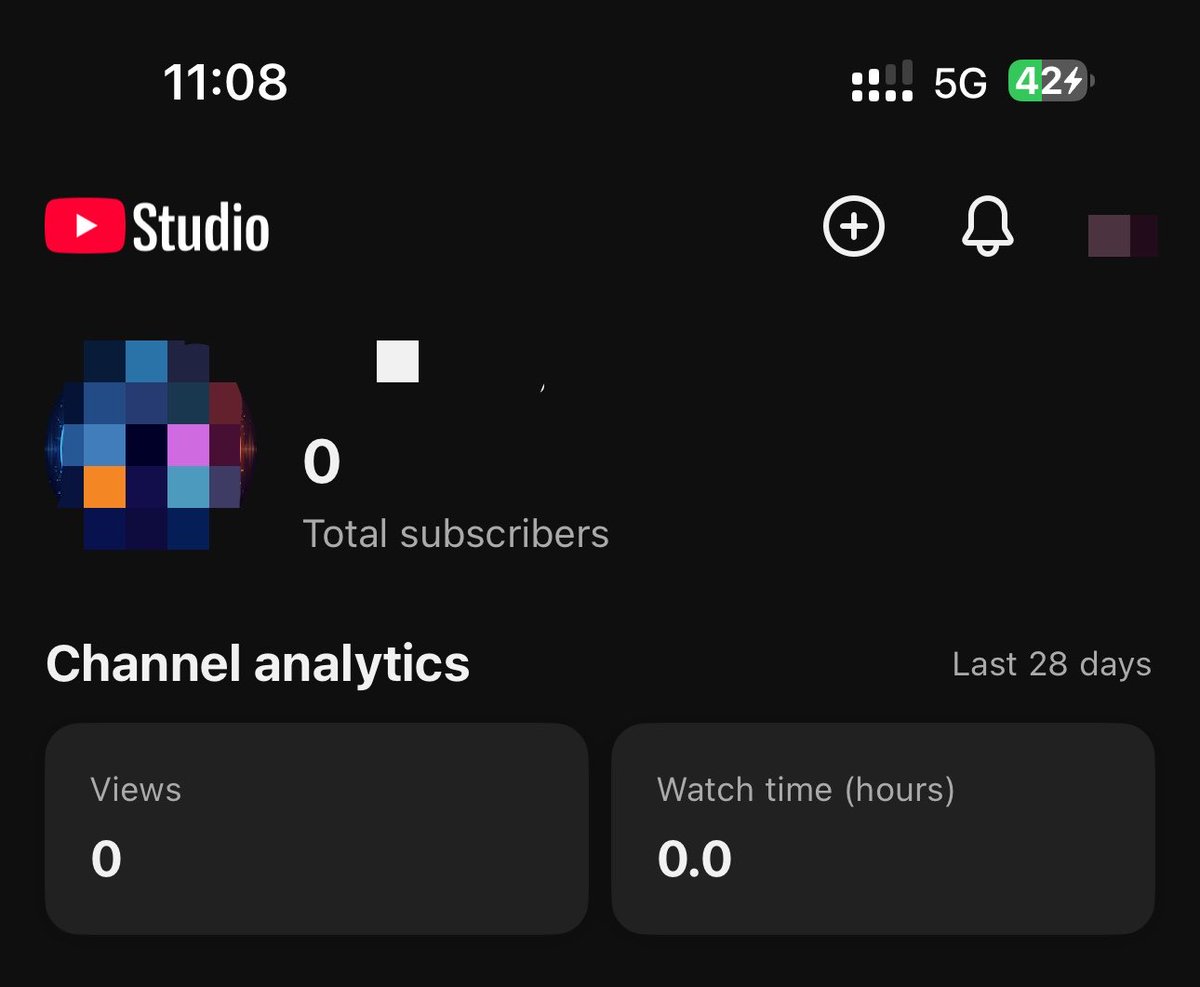Viewport: 1200px width, 987px height.
Task: Tap the battery charging indicator
Action: click(1051, 81)
